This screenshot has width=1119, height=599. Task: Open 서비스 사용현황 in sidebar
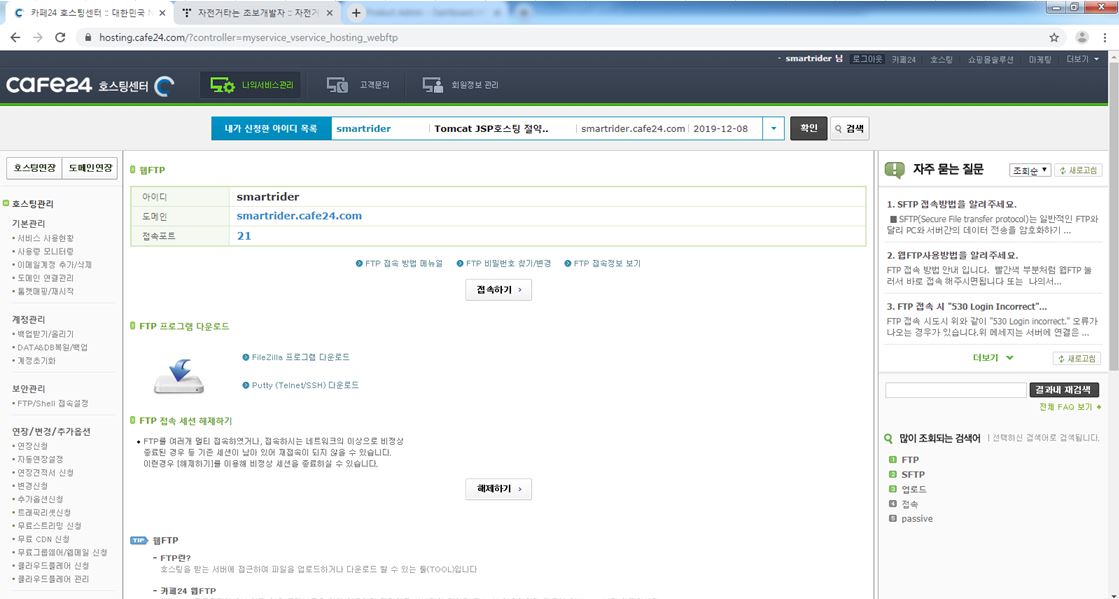[x=45, y=238]
